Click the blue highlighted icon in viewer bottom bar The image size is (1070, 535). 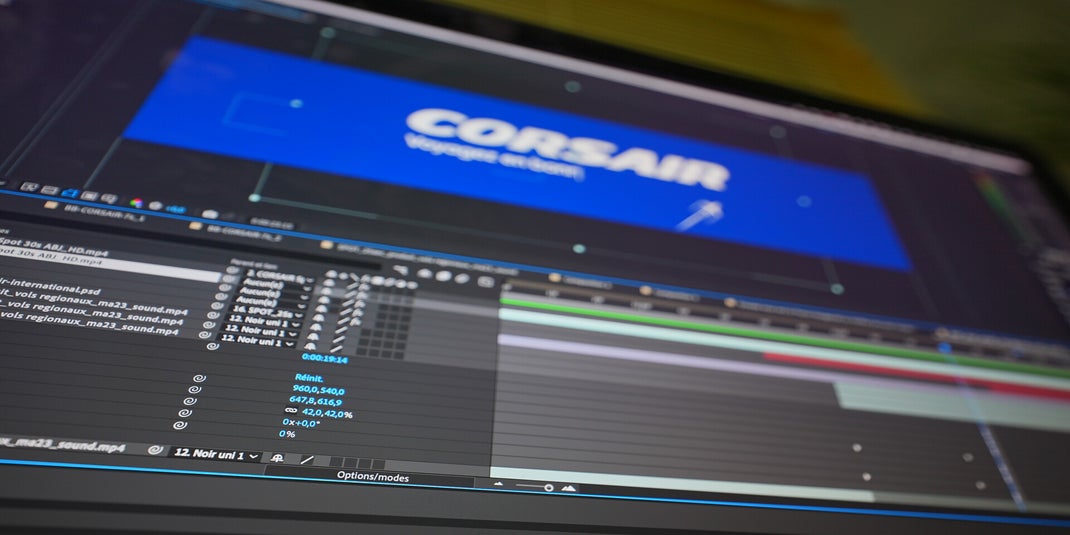(x=70, y=193)
